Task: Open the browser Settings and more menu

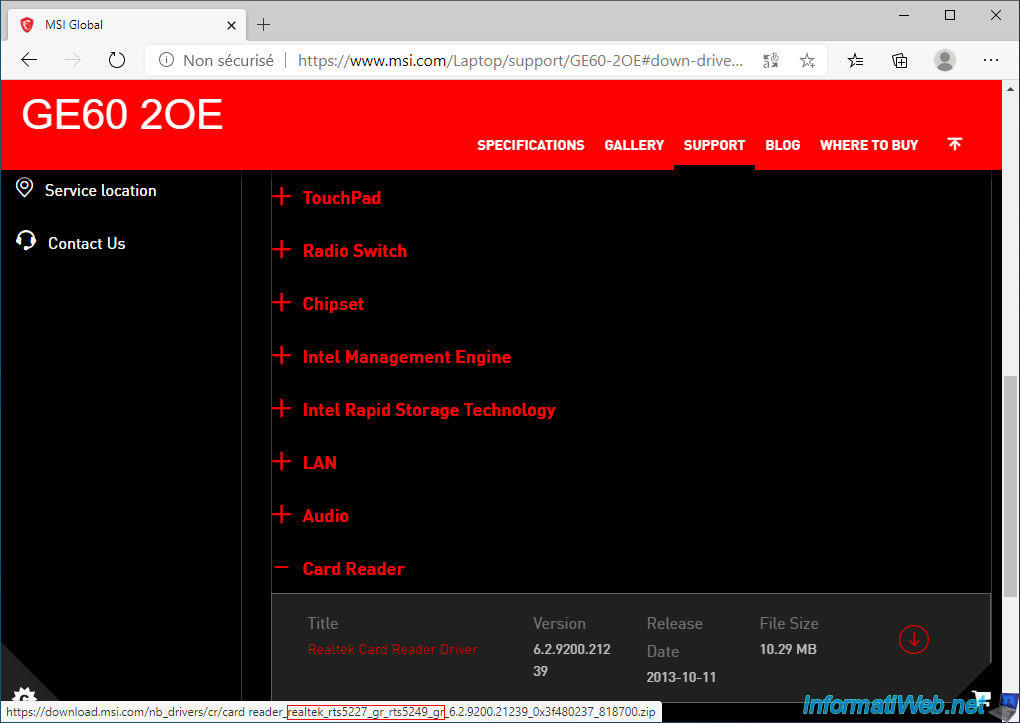Action: click(x=991, y=61)
